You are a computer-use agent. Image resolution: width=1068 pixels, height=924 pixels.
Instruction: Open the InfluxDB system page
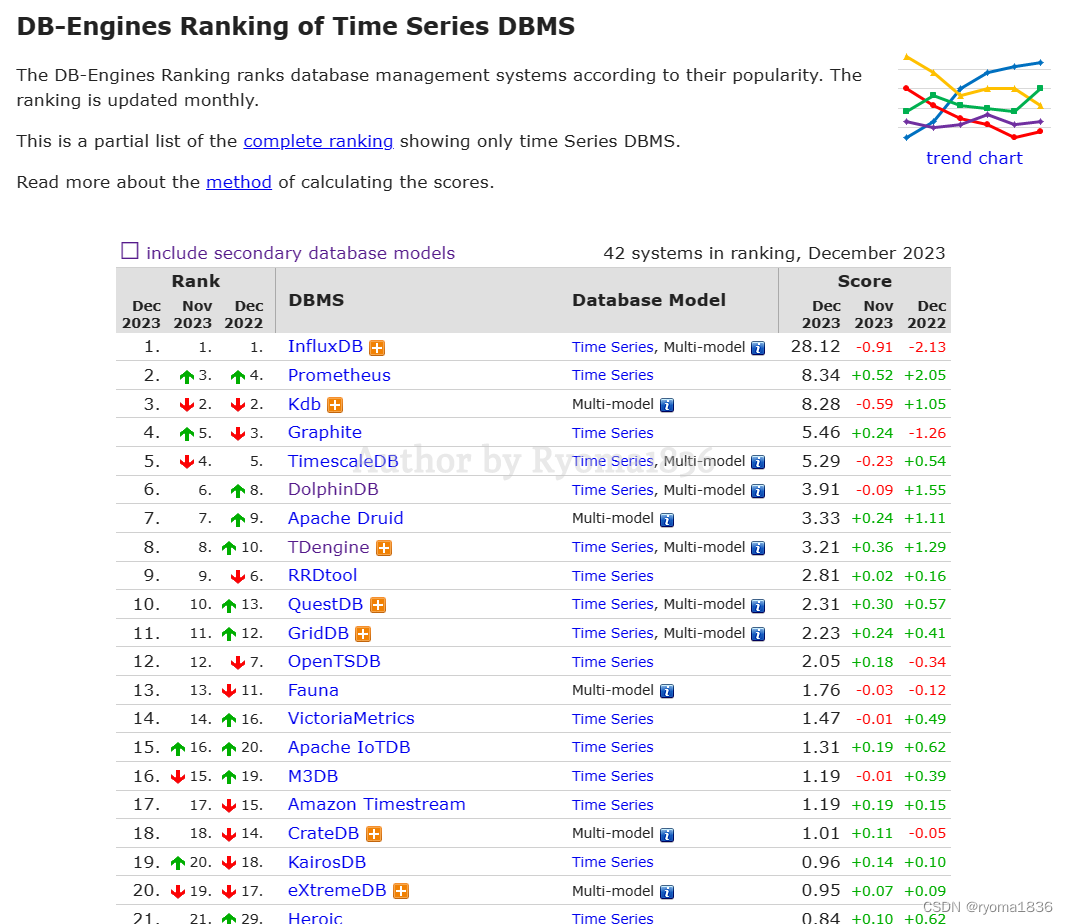[325, 346]
